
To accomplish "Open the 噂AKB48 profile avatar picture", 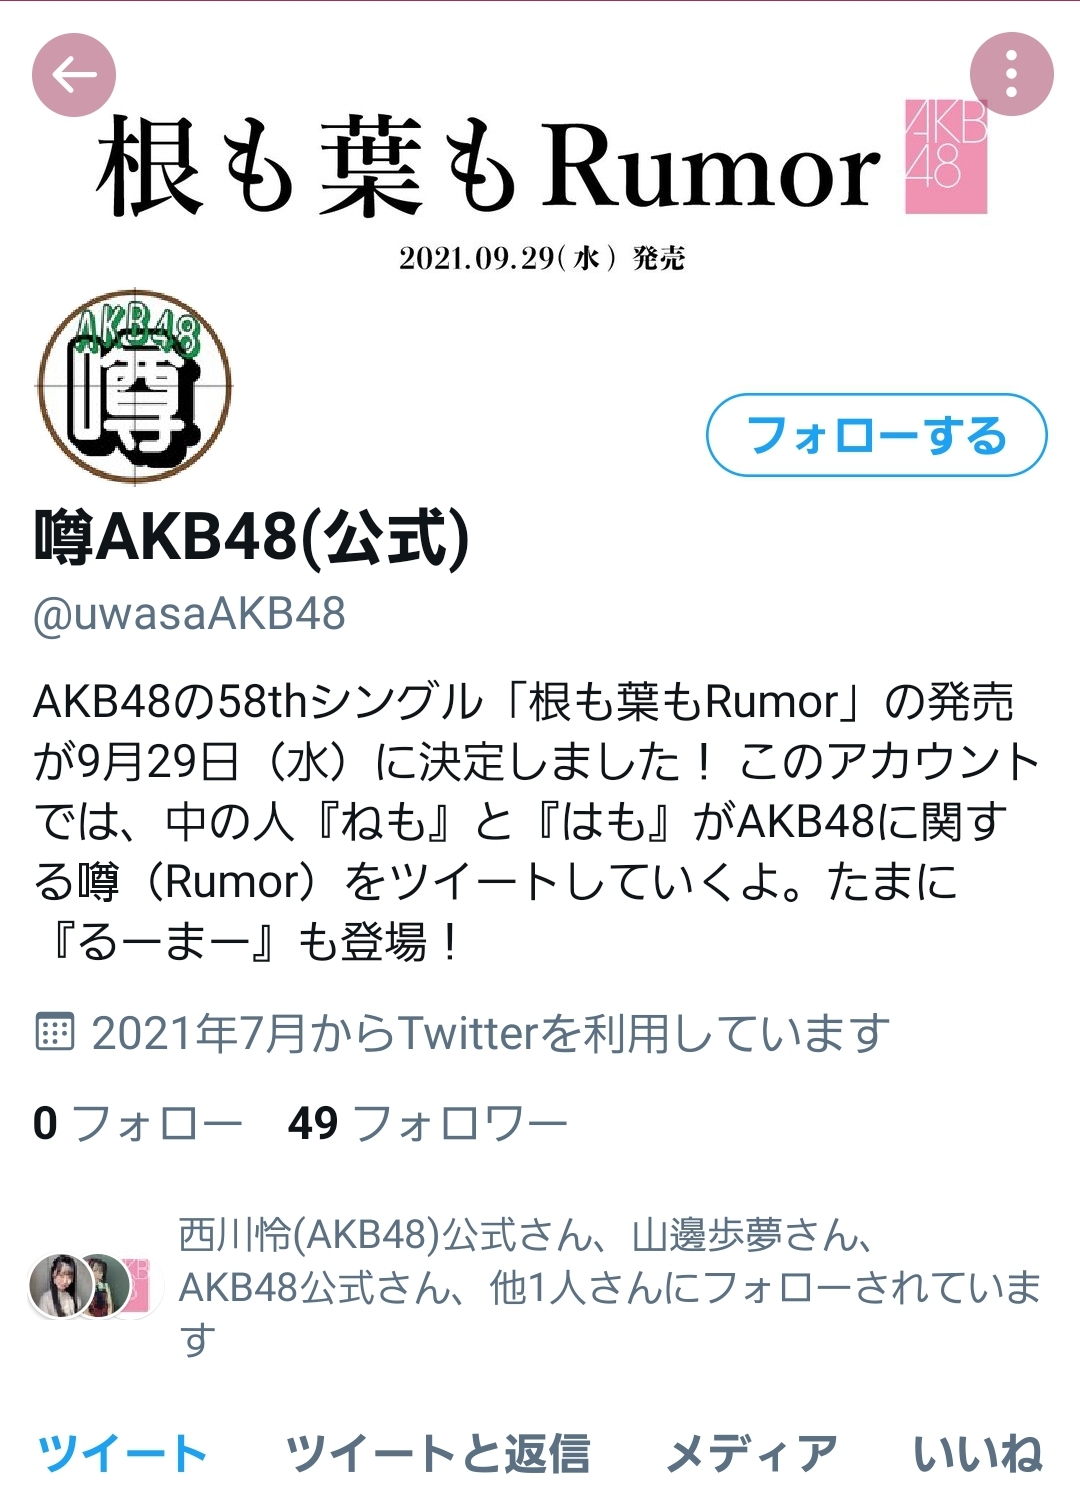I will [x=134, y=387].
